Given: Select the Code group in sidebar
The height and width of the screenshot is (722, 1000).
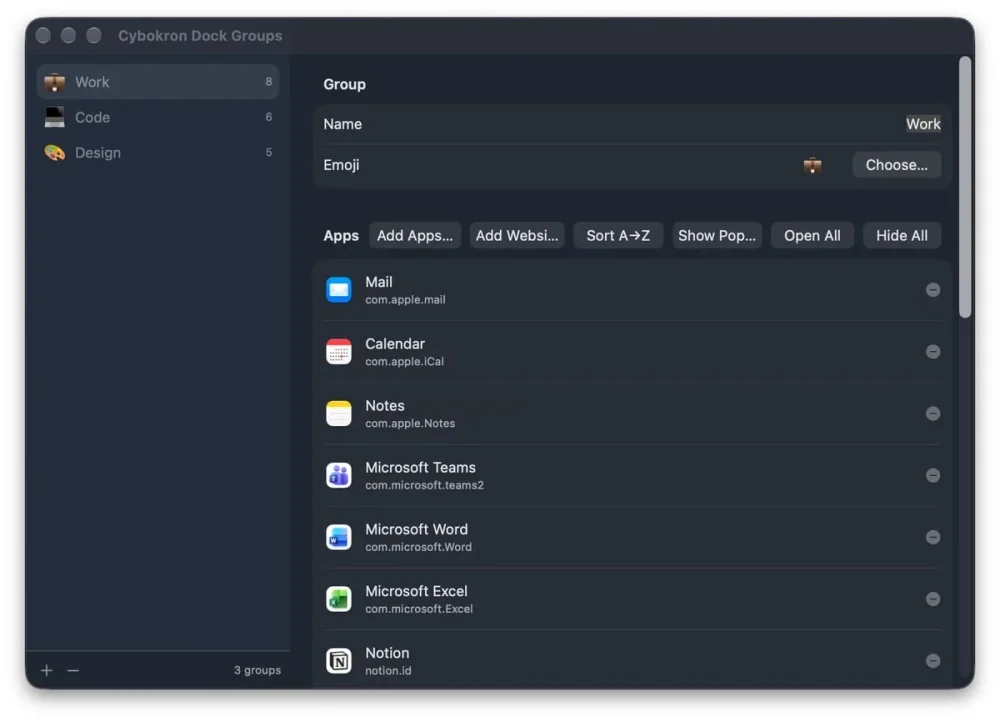Looking at the screenshot, I should [x=158, y=117].
